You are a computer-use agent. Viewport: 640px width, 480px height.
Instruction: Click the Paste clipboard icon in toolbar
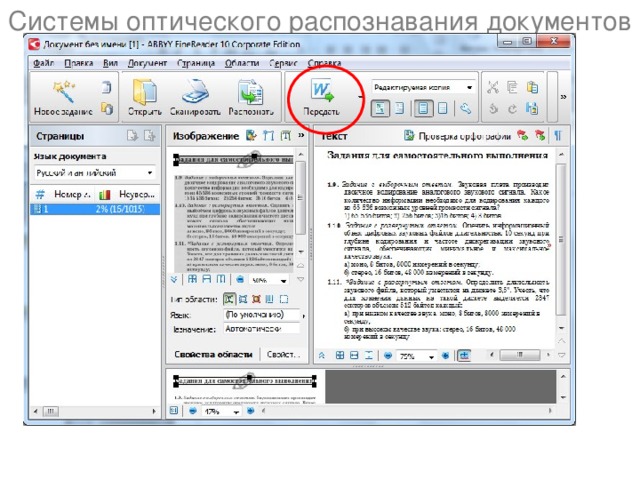[532, 87]
